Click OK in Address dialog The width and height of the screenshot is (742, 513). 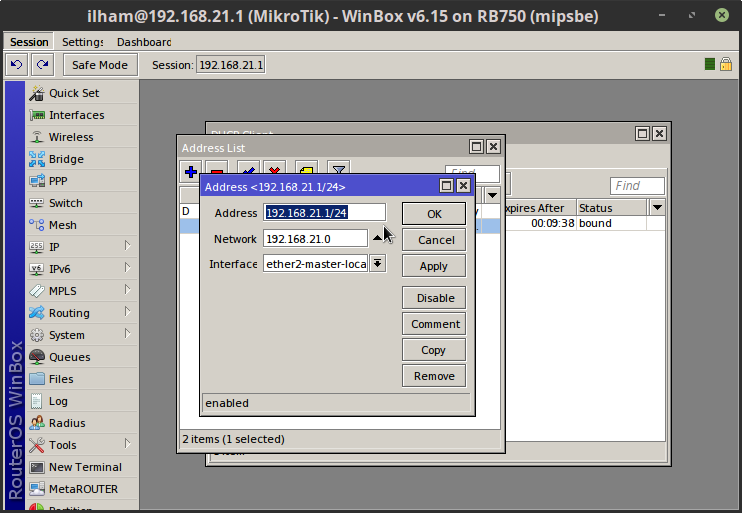(434, 214)
